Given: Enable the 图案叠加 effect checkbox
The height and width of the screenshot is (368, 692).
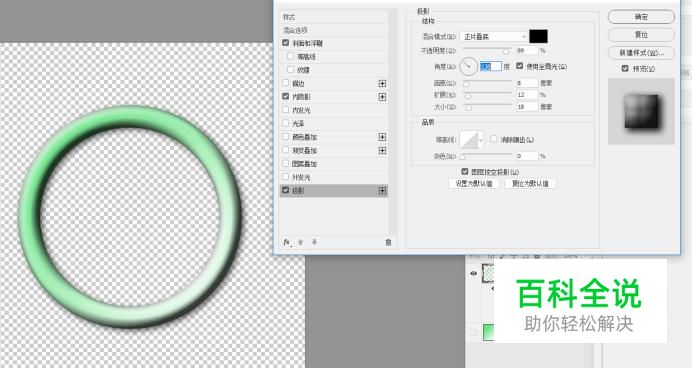Looking at the screenshot, I should click(286, 163).
